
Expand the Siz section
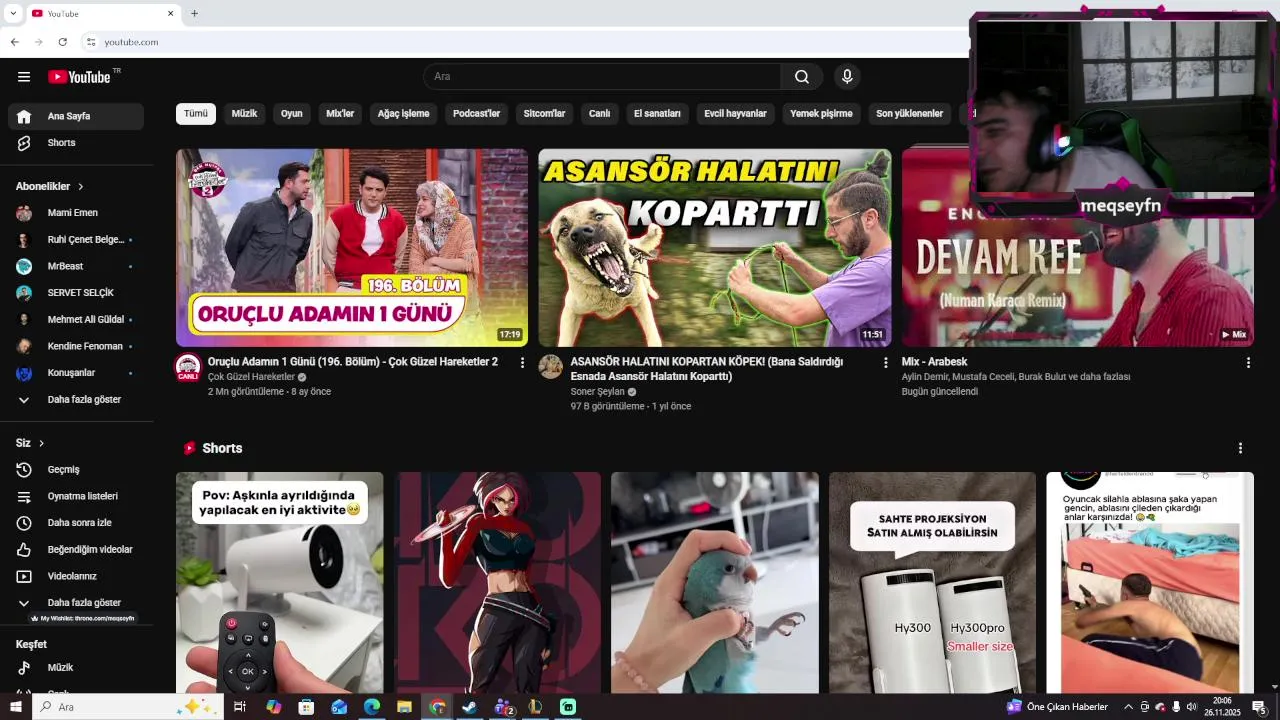pyautogui.click(x=30, y=443)
